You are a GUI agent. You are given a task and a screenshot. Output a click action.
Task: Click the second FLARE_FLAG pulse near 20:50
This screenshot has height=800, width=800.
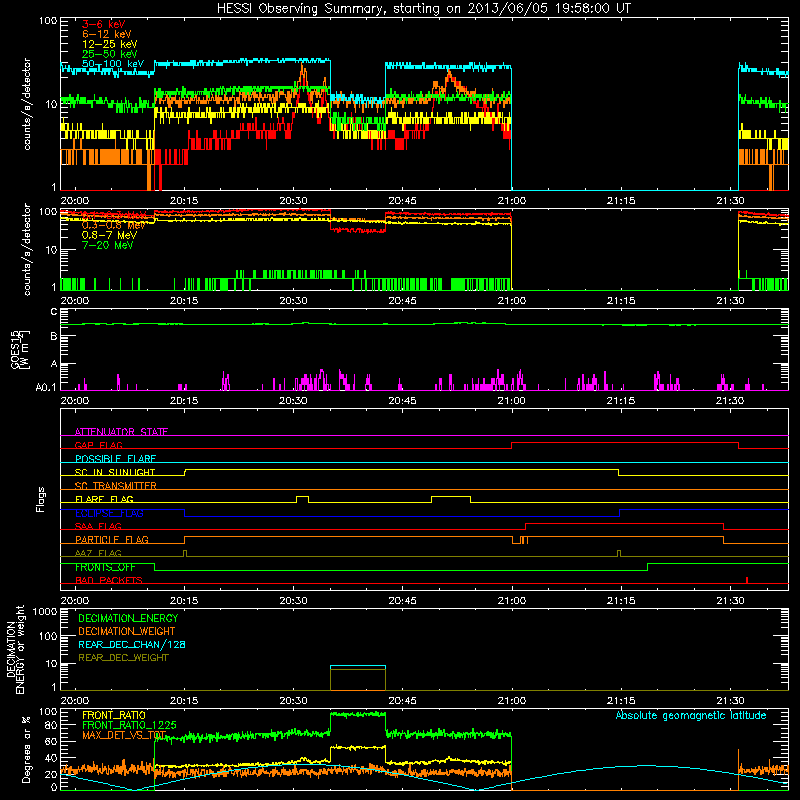[451, 498]
